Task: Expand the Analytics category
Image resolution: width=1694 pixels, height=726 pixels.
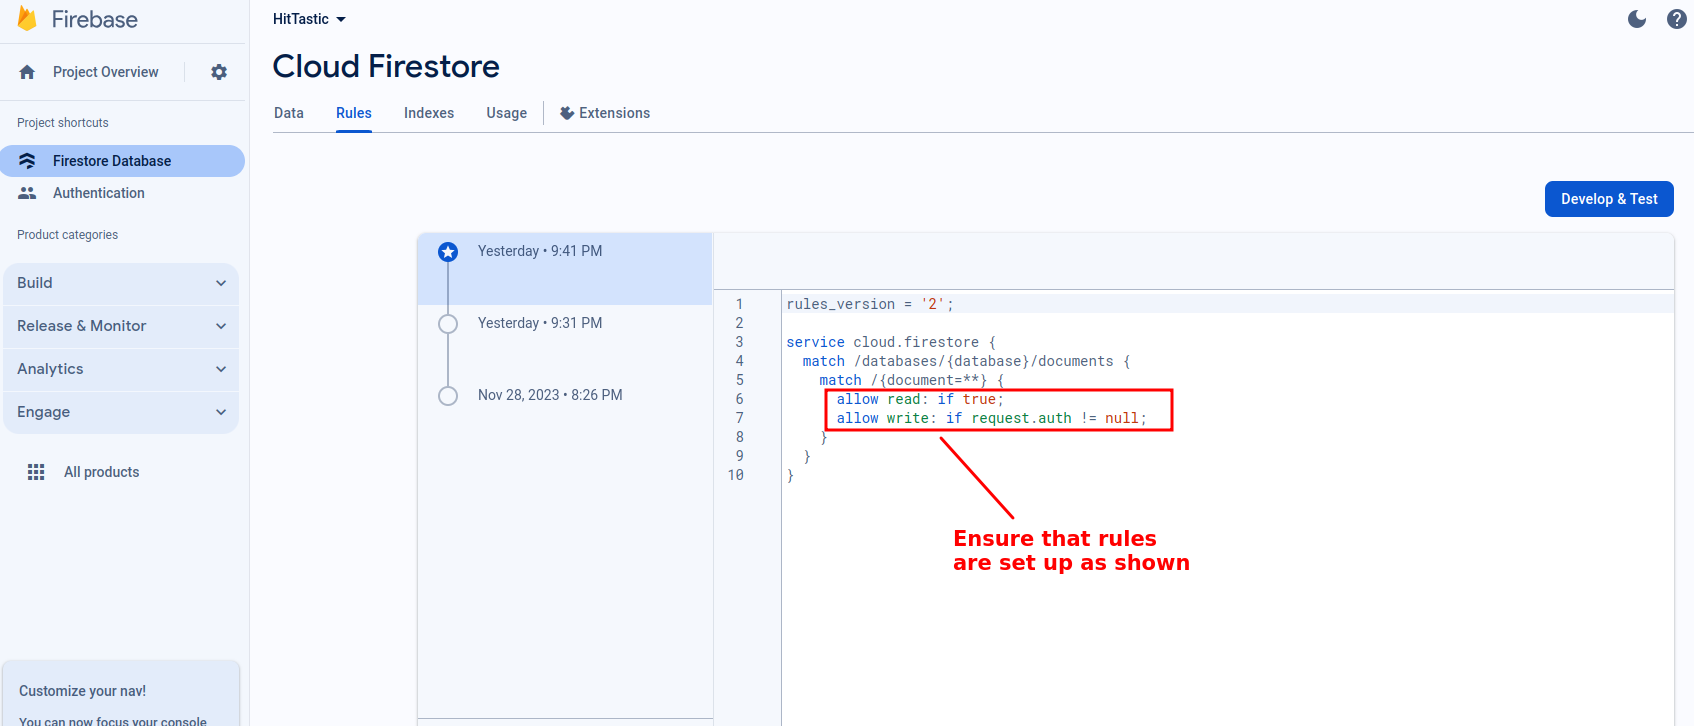Action: point(121,369)
